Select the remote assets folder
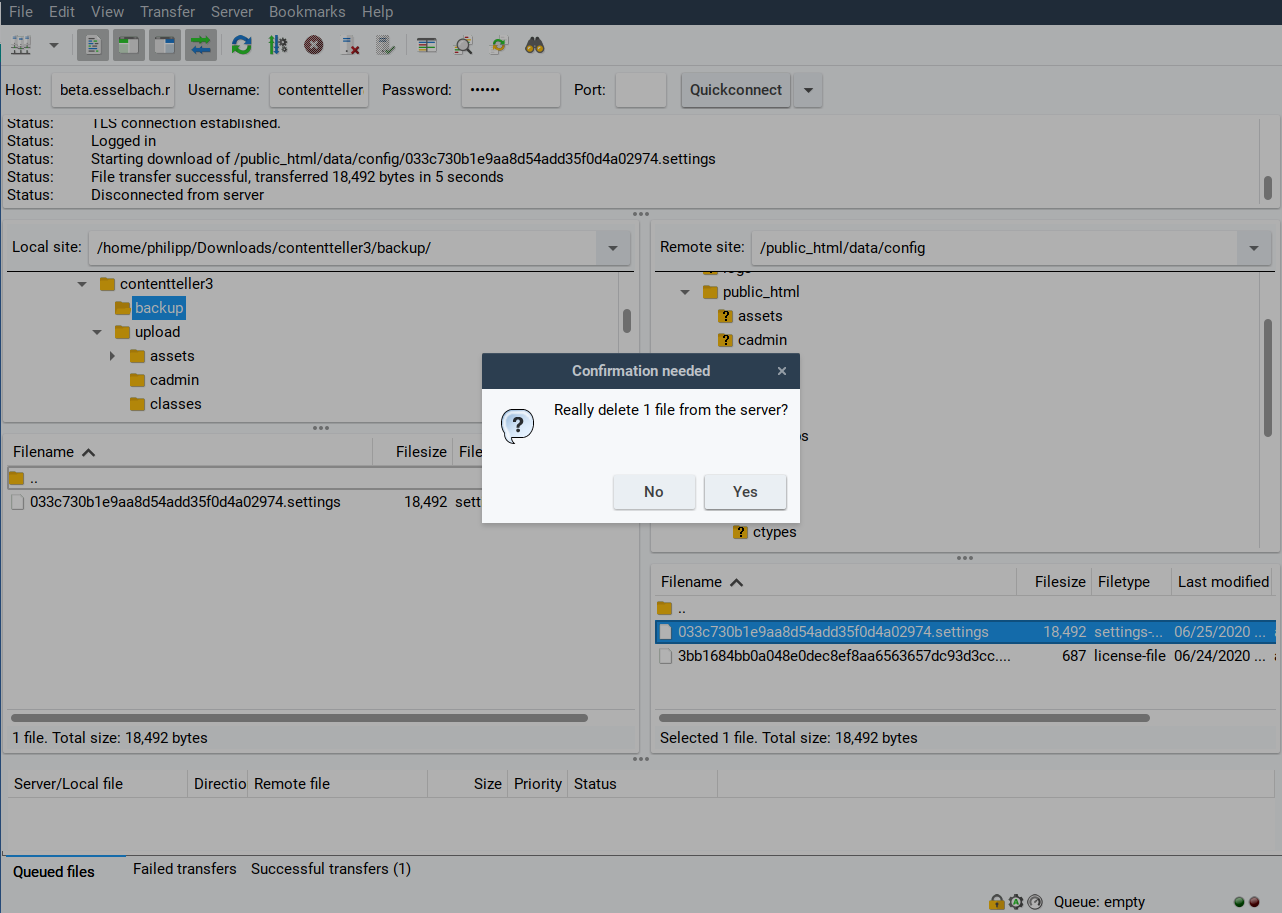Image resolution: width=1282 pixels, height=913 pixels. 760,316
